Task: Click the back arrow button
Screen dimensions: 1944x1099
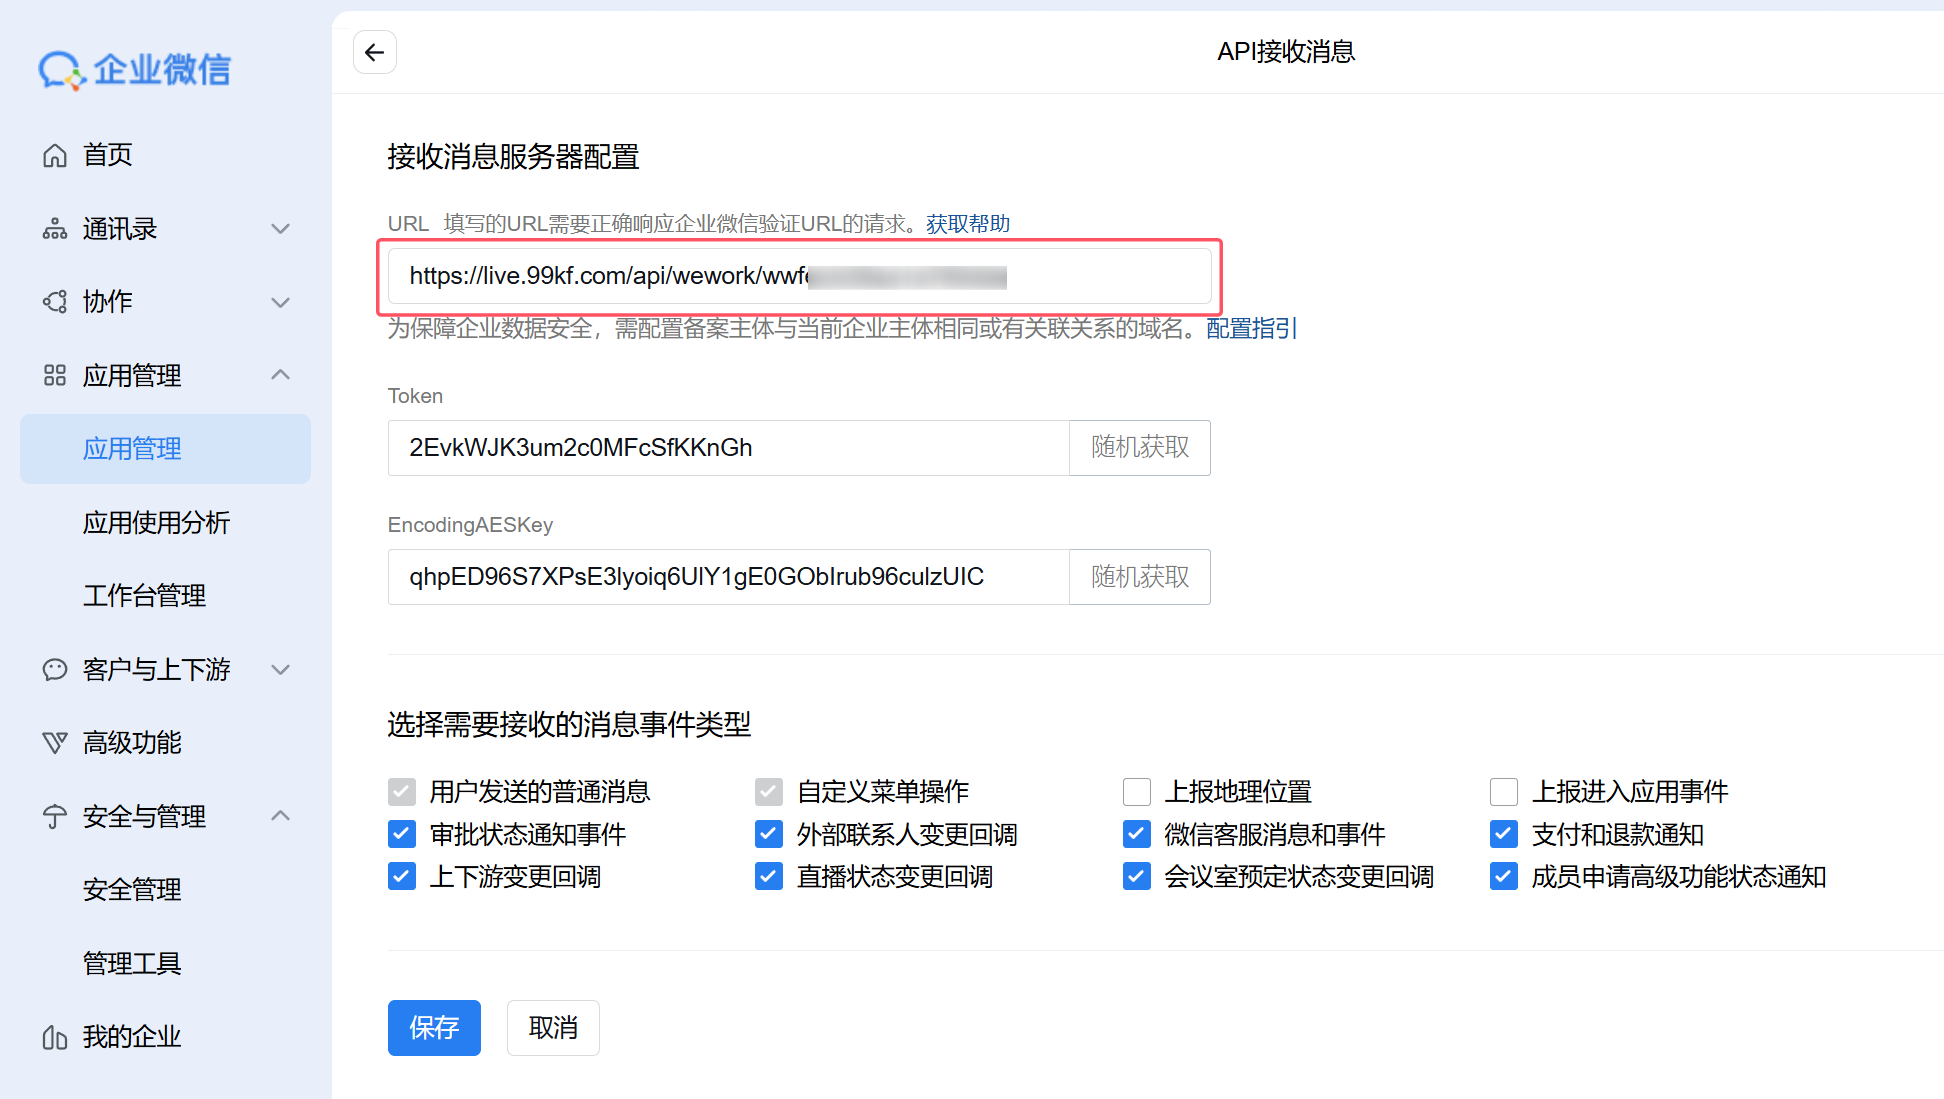Action: point(375,52)
